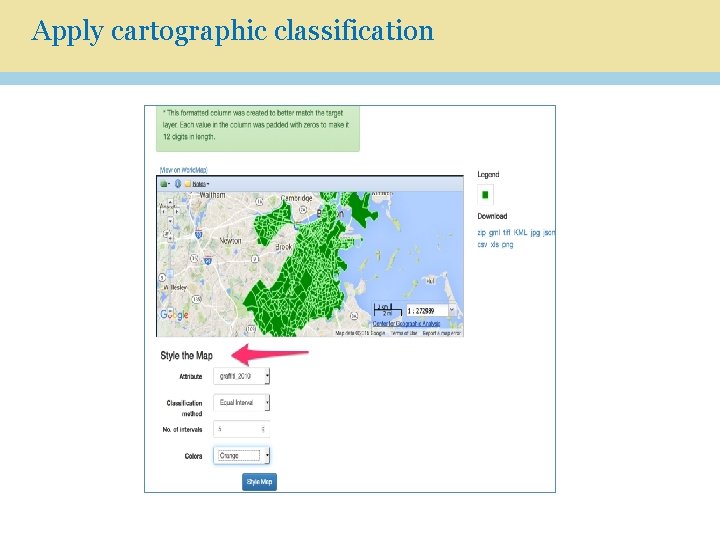Download the xls format
The height and width of the screenshot is (540, 720).
(494, 244)
